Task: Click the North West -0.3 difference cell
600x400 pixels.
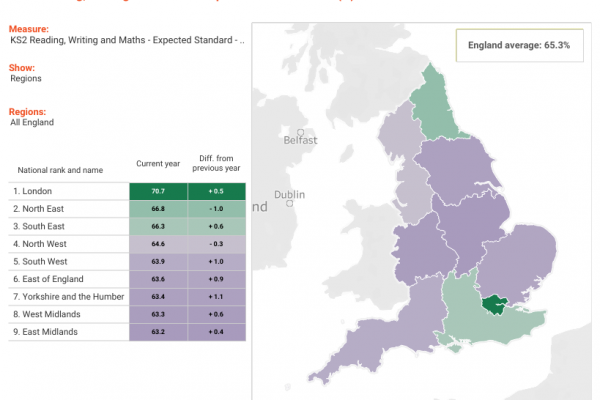Action: click(x=214, y=244)
